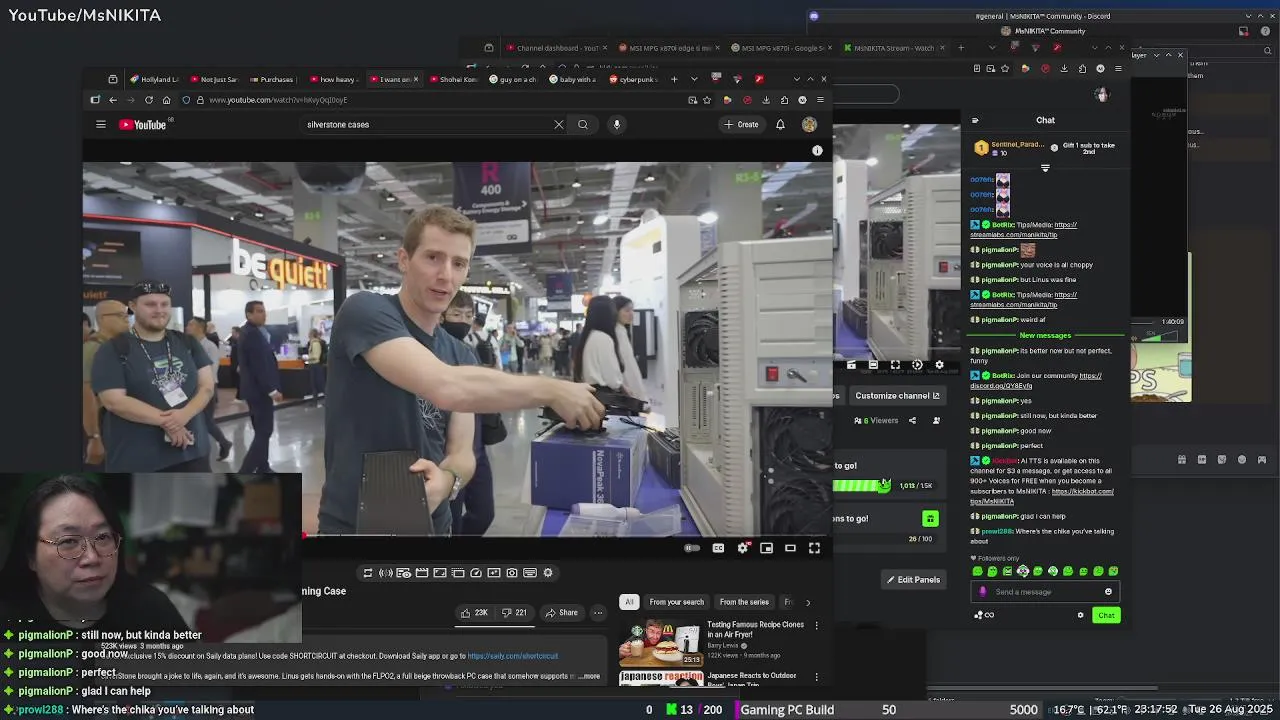Click the playback speed gauge icon
The width and height of the screenshot is (1280, 720).
pyautogui.click(x=476, y=573)
